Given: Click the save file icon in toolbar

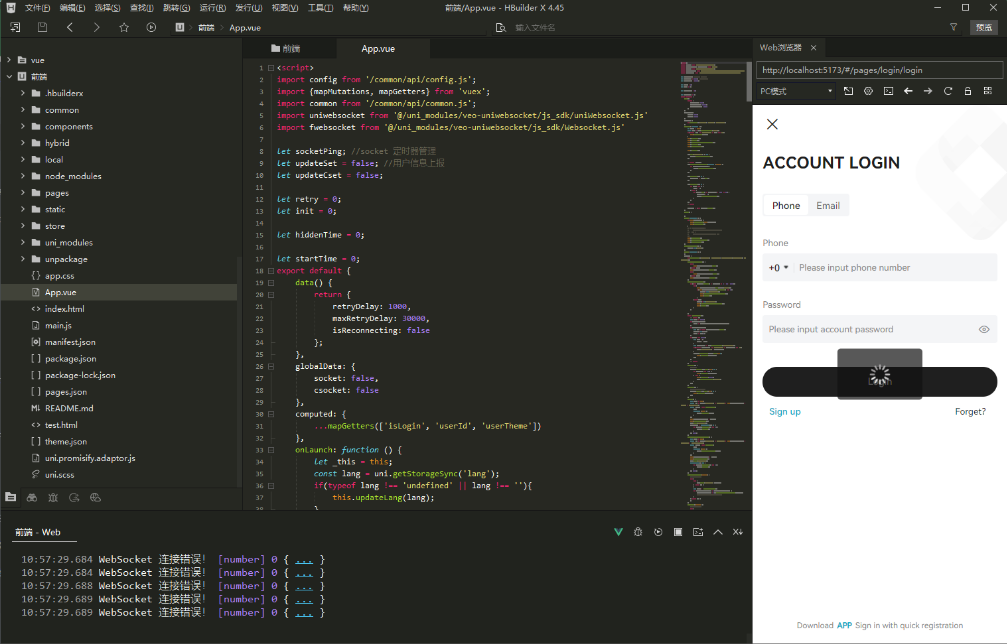Looking at the screenshot, I should (42, 27).
